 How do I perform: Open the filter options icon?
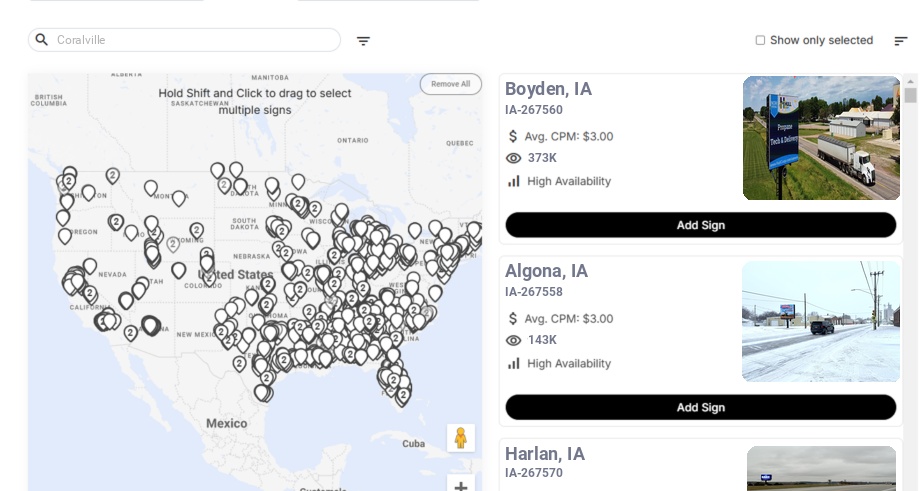363,41
